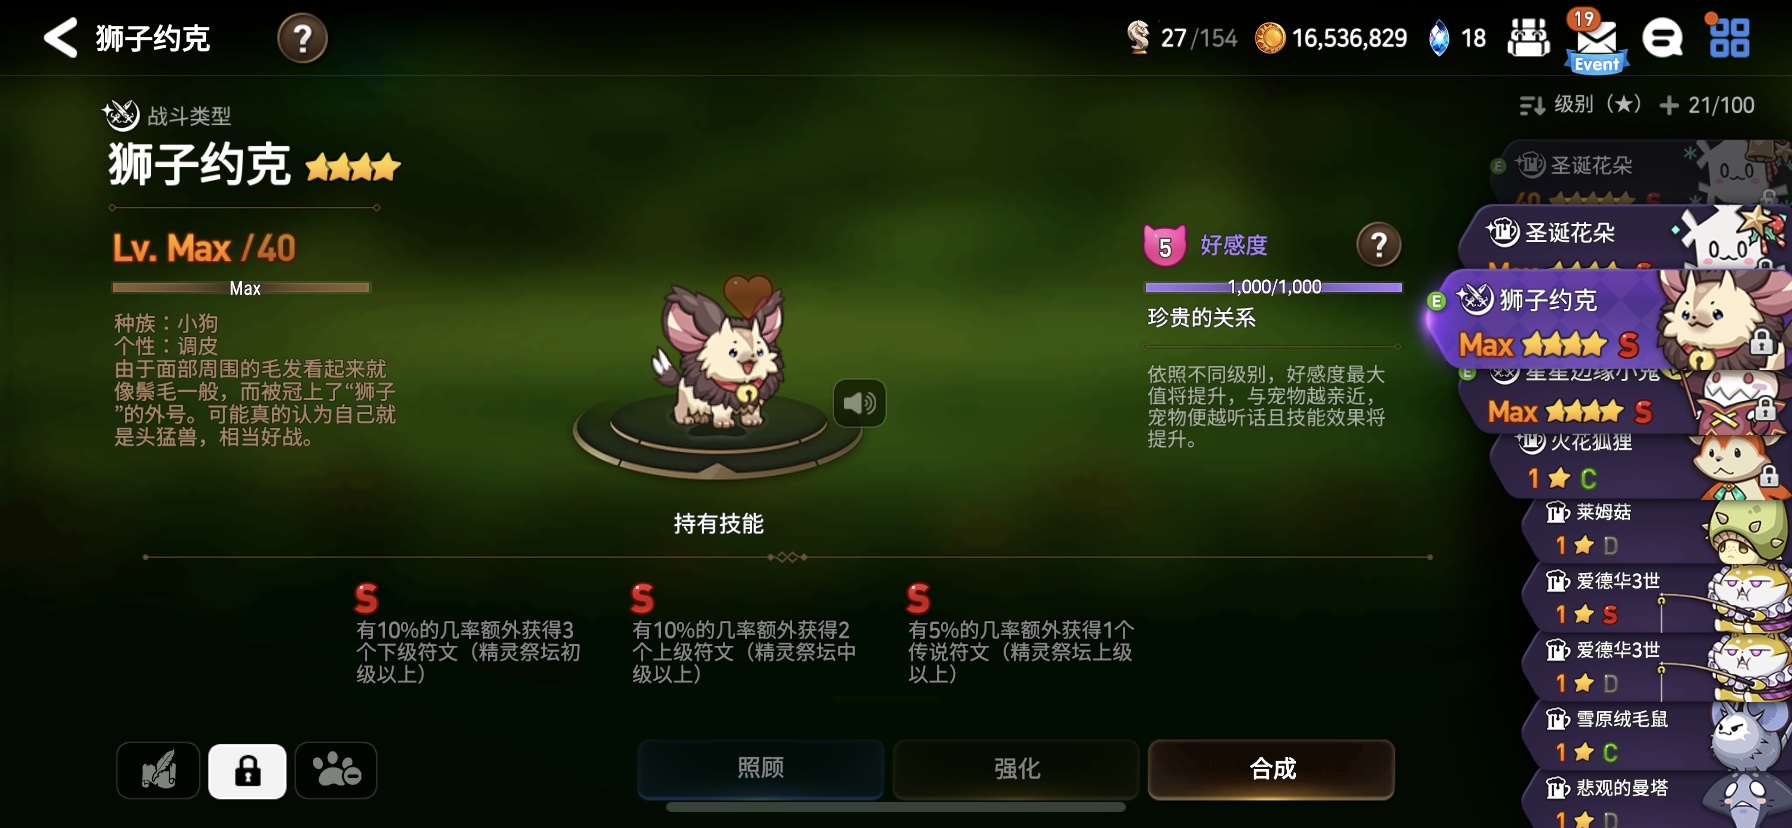
Task: Select 圣诞花朵 in the pet list
Action: 1620,238
